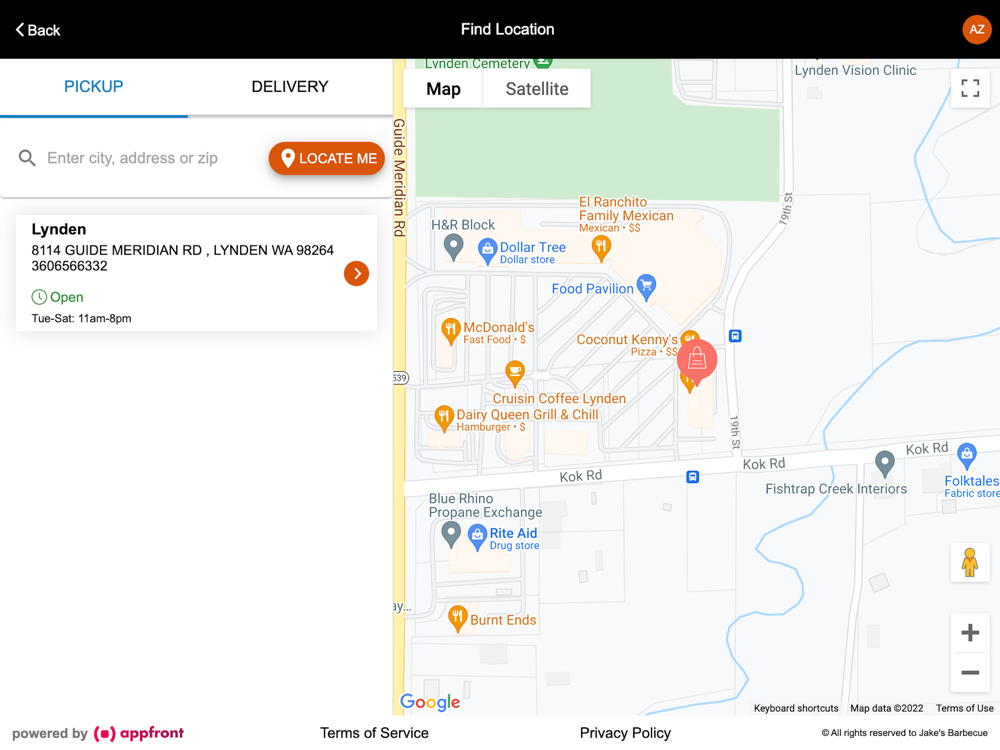Switch to the DELIVERY tab
The width and height of the screenshot is (1000, 750).
point(290,87)
